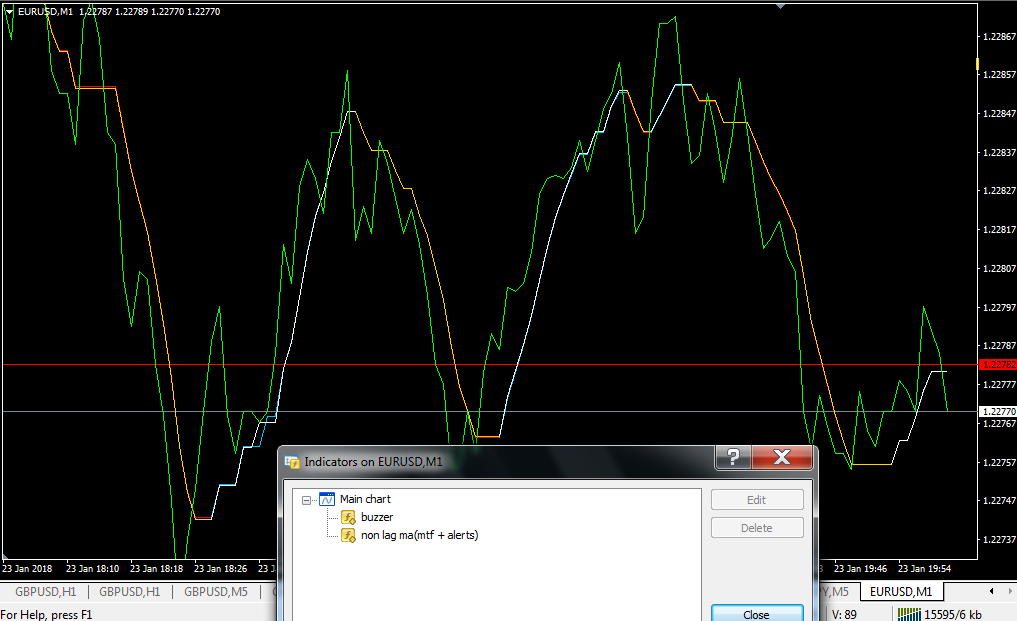Image resolution: width=1017 pixels, height=621 pixels.
Task: Click the connection status bars icon
Action: point(909,614)
